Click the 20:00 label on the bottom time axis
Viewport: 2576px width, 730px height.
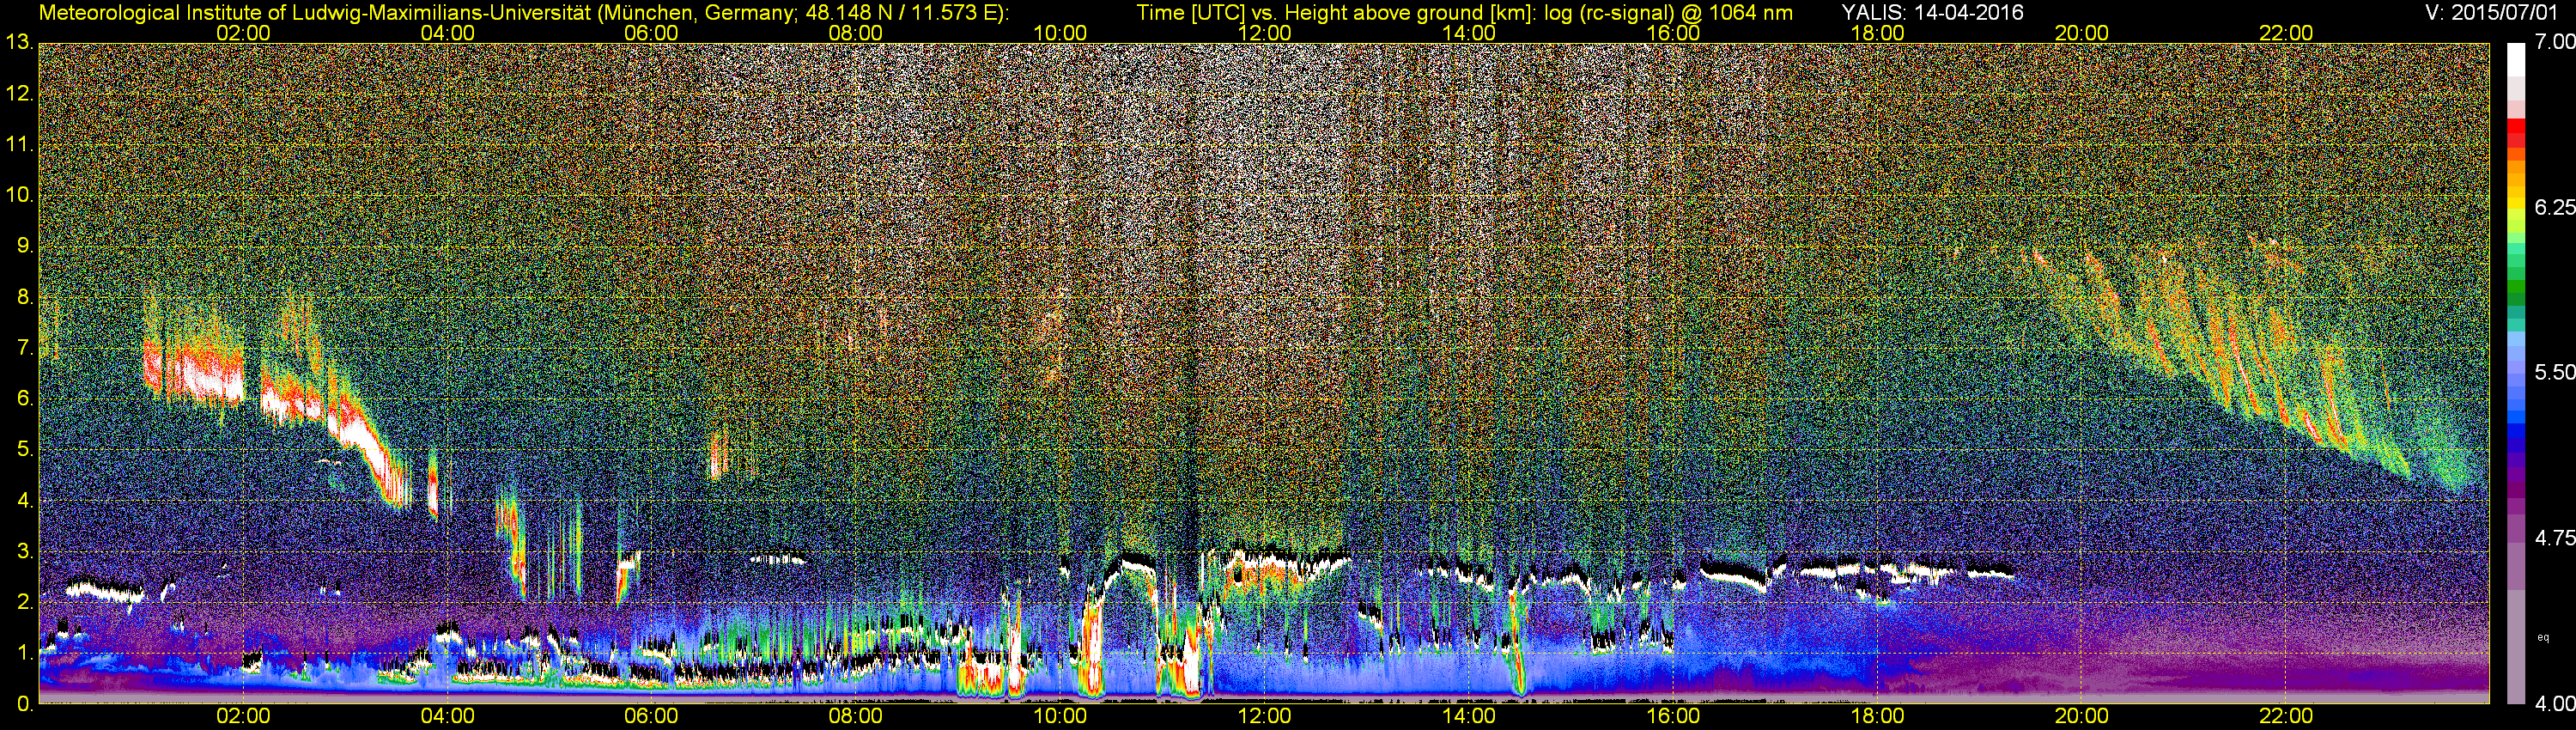click(x=2082, y=716)
